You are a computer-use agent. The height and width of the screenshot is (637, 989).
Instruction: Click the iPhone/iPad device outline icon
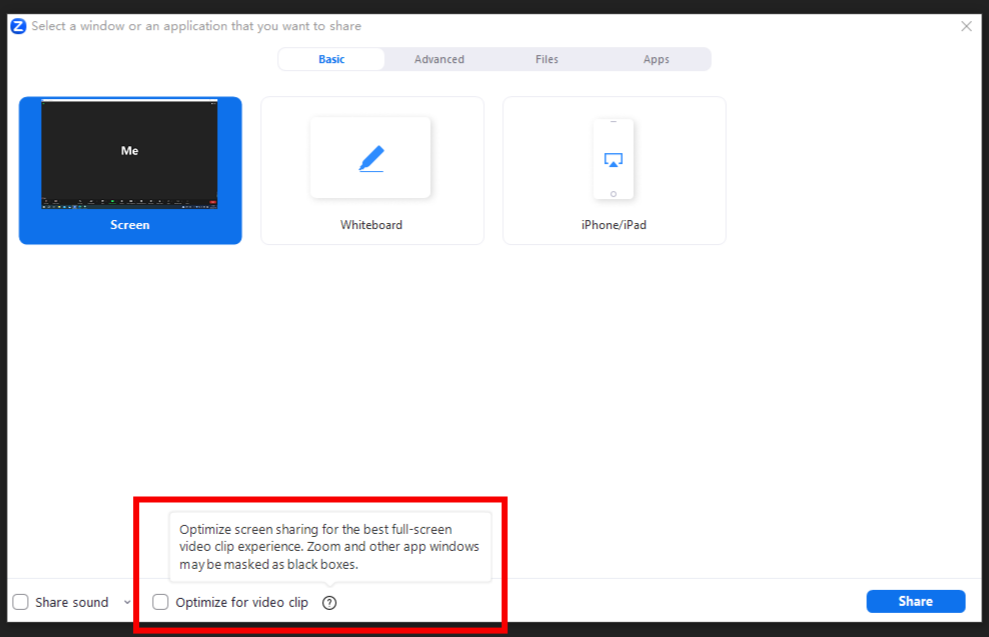[613, 158]
